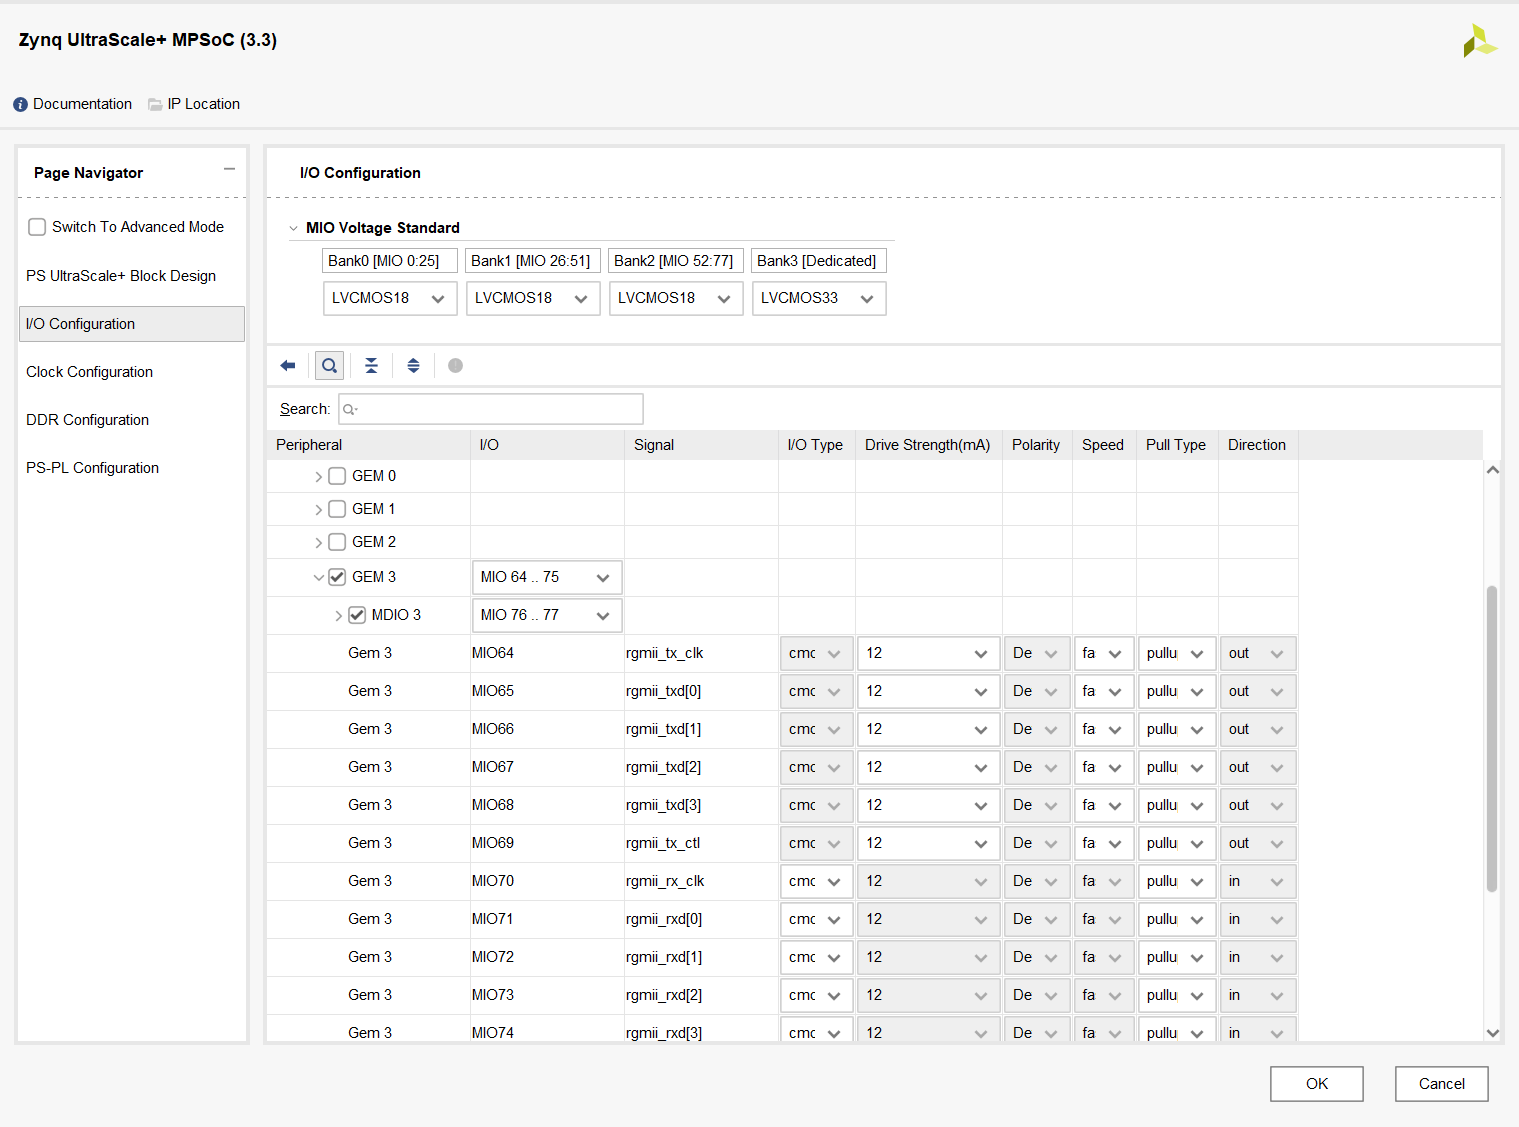Open GEM 3 MIO 64 .. 75 dropdown

547,577
